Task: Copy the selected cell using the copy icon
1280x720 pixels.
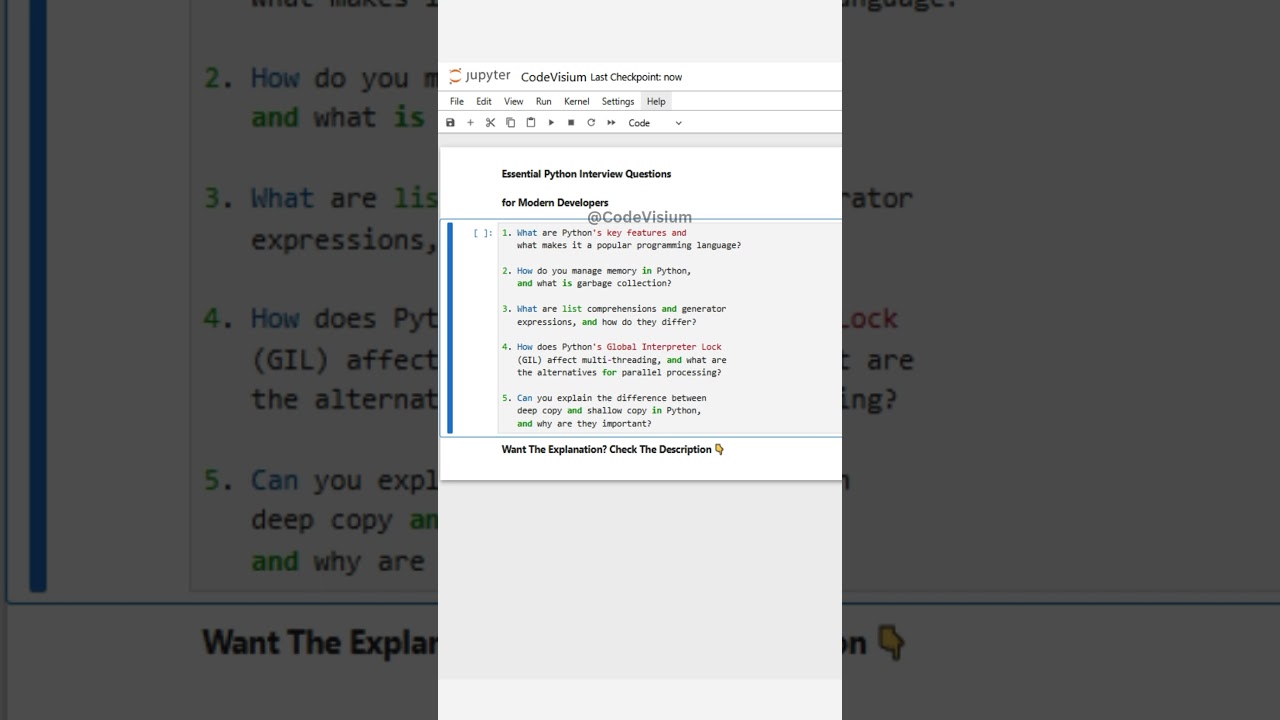Action: pos(510,123)
